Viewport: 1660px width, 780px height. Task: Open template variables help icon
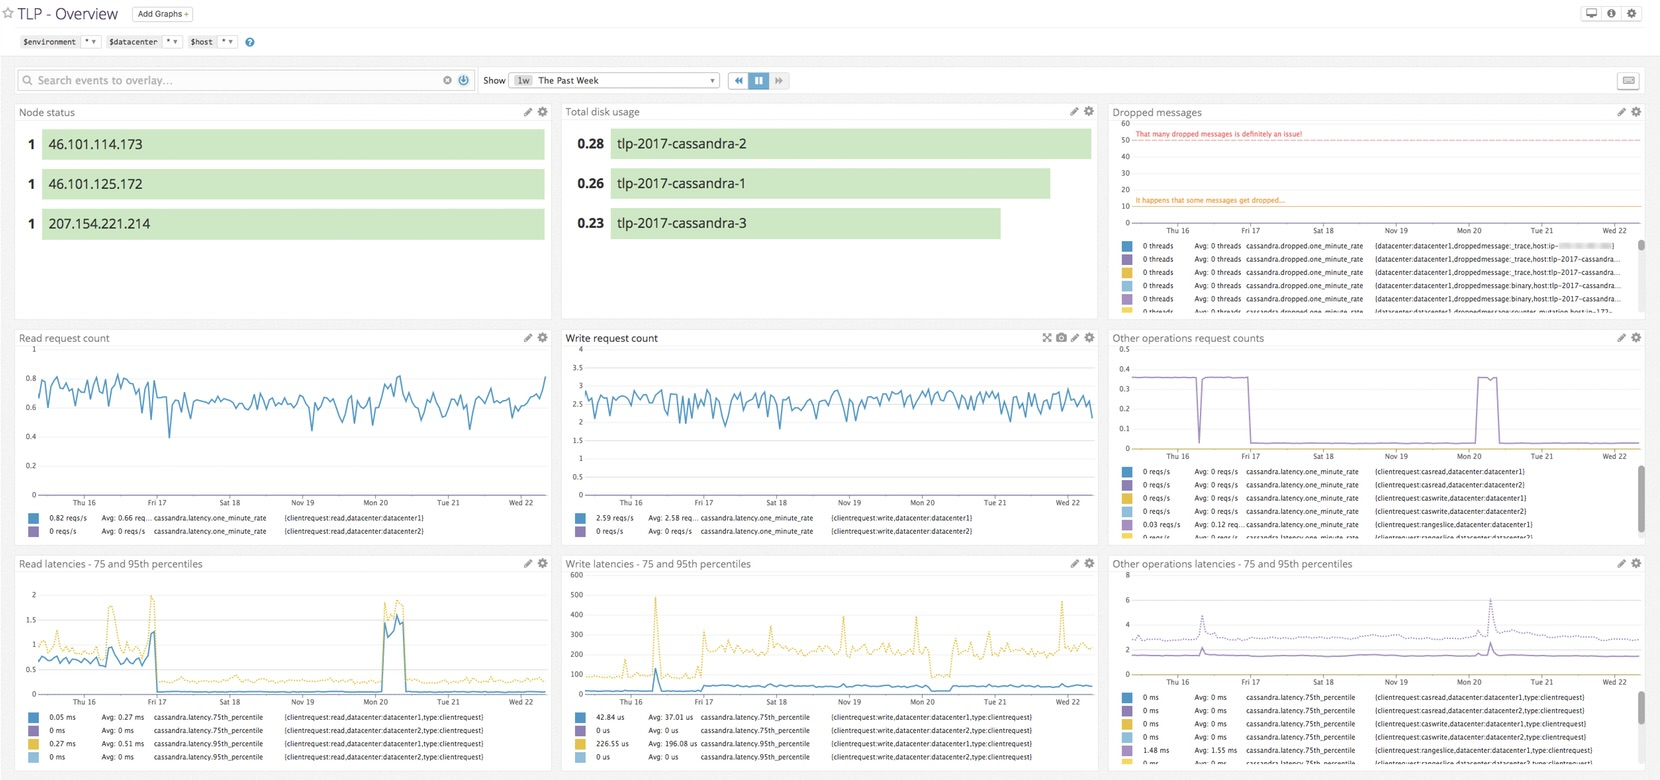click(250, 42)
